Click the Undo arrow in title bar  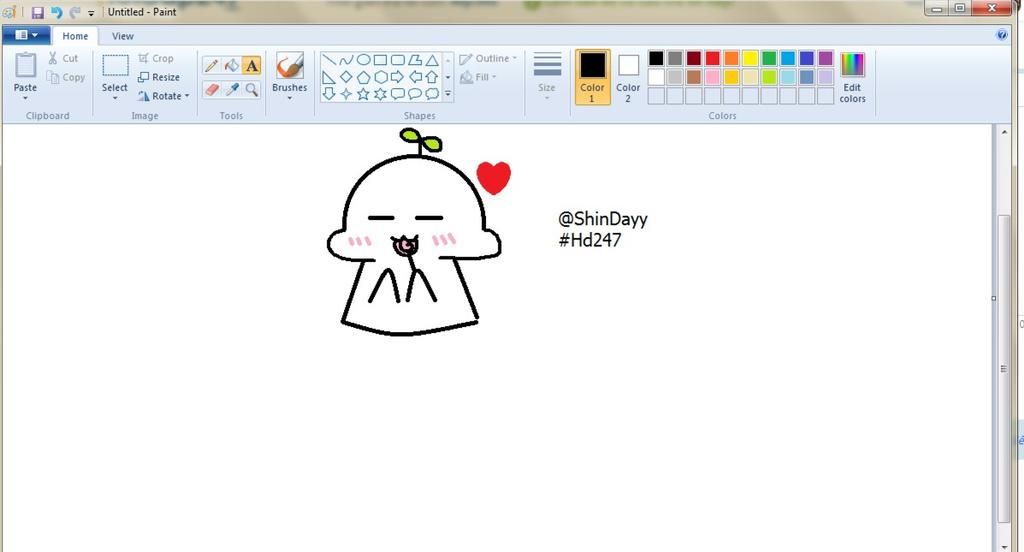click(x=57, y=12)
